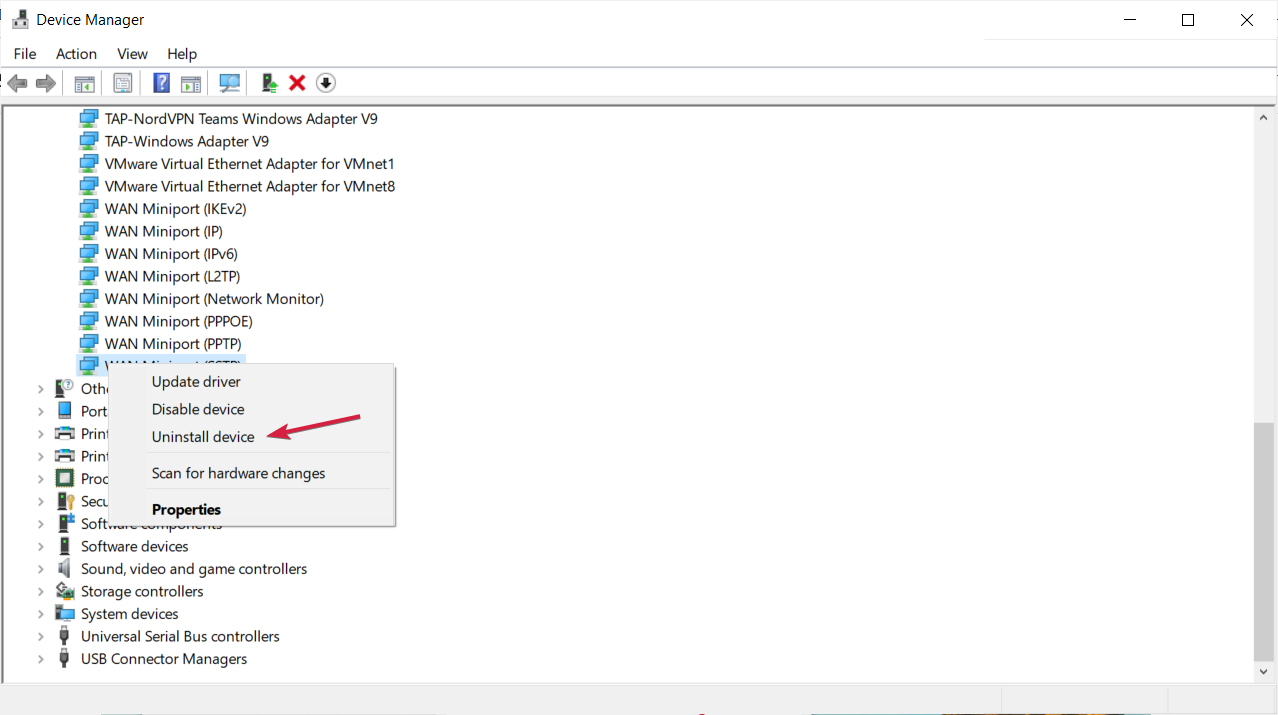Click the Universal Serial Bus controllers icon
This screenshot has height=715, width=1278.
(65, 636)
